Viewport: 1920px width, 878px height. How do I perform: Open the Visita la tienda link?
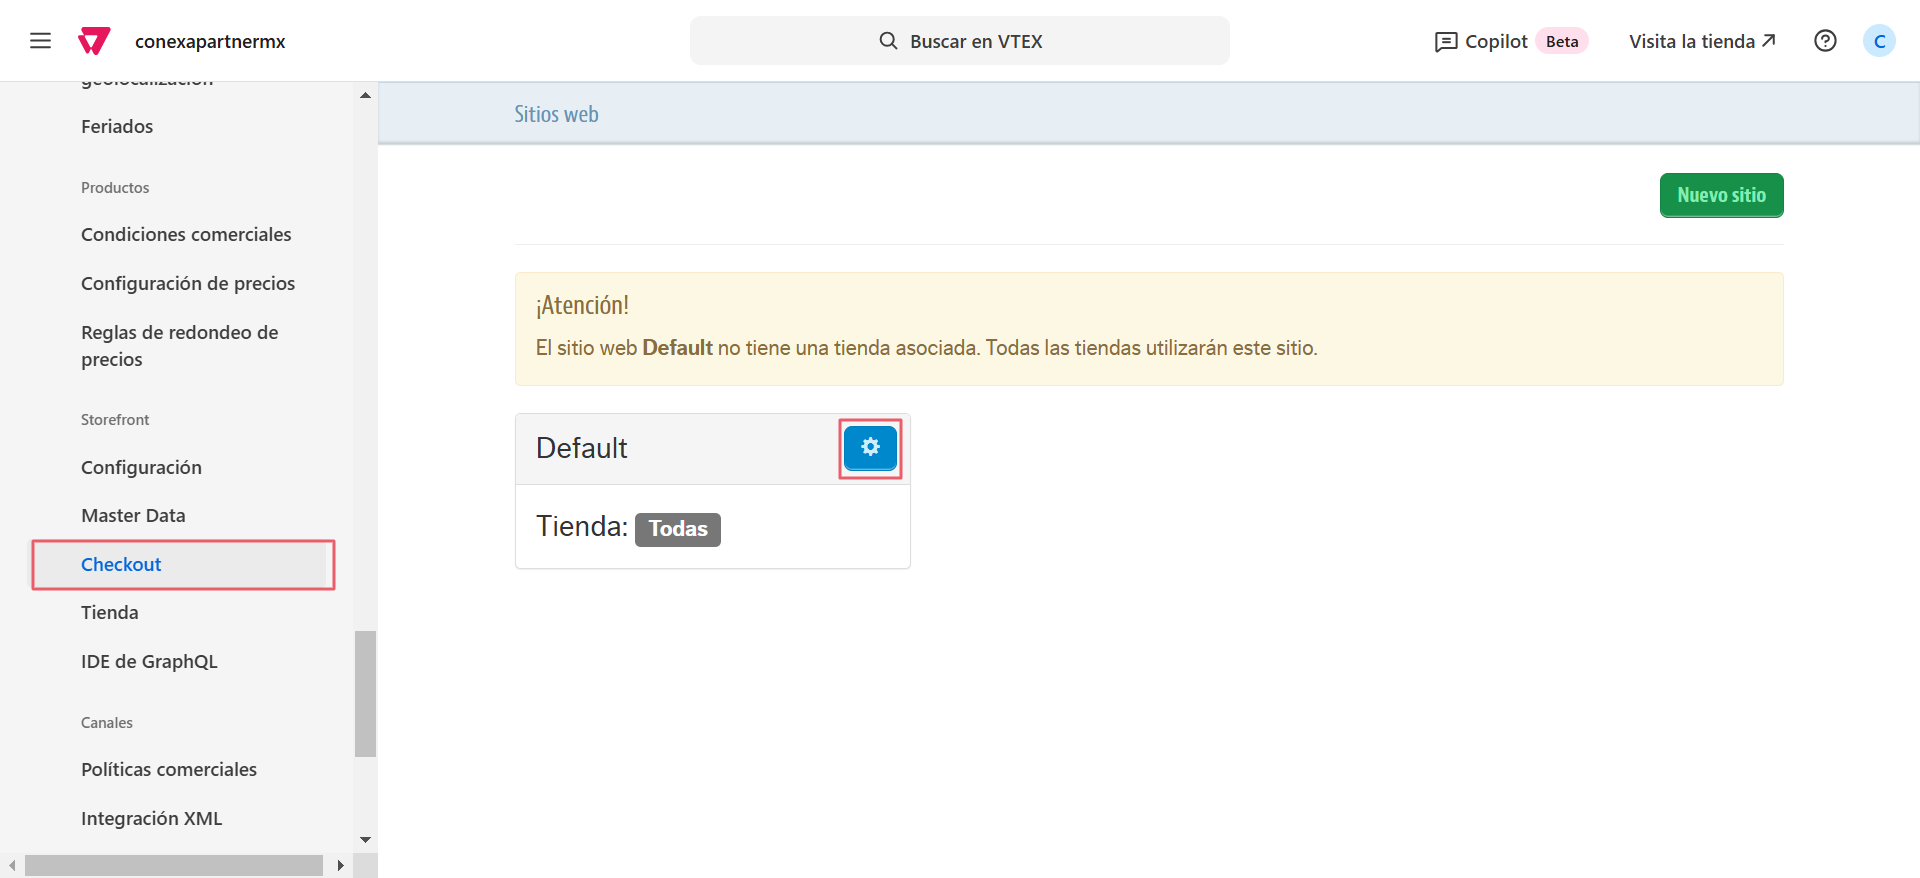pos(1702,41)
